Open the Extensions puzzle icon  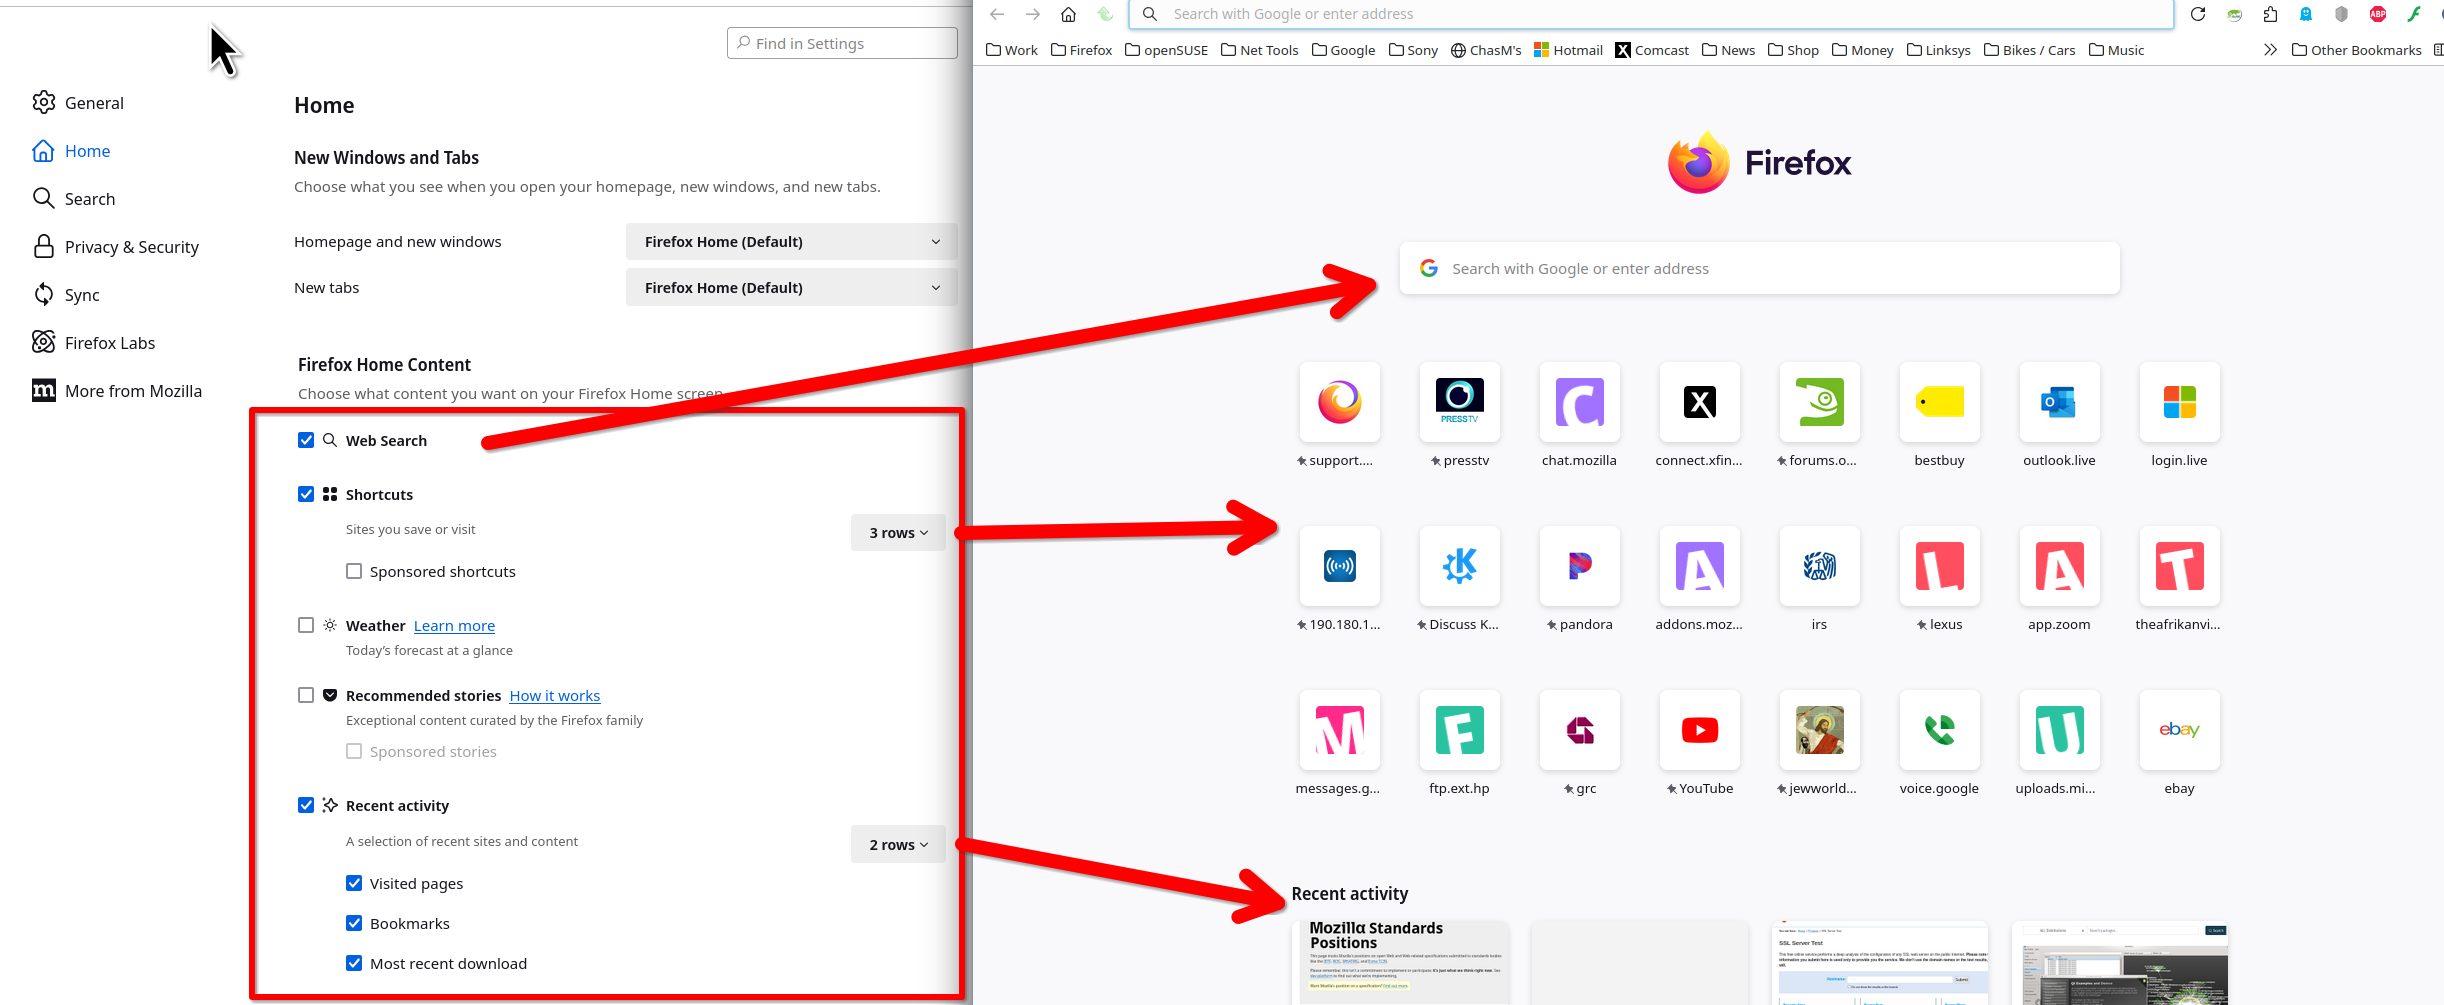click(2270, 14)
